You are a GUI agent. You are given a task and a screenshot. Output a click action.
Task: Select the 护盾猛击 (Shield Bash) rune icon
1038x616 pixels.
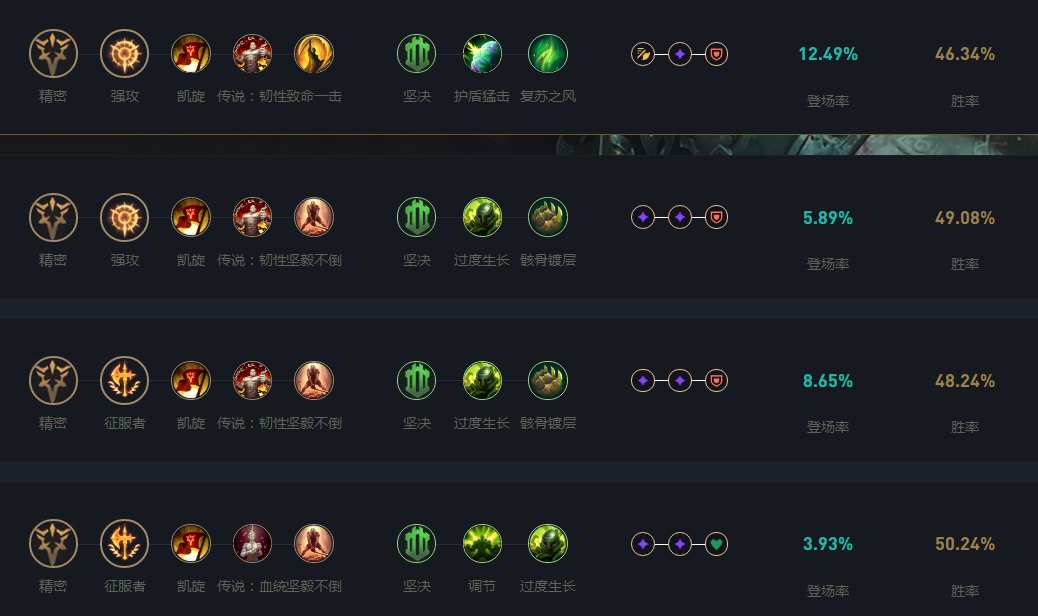(x=482, y=54)
